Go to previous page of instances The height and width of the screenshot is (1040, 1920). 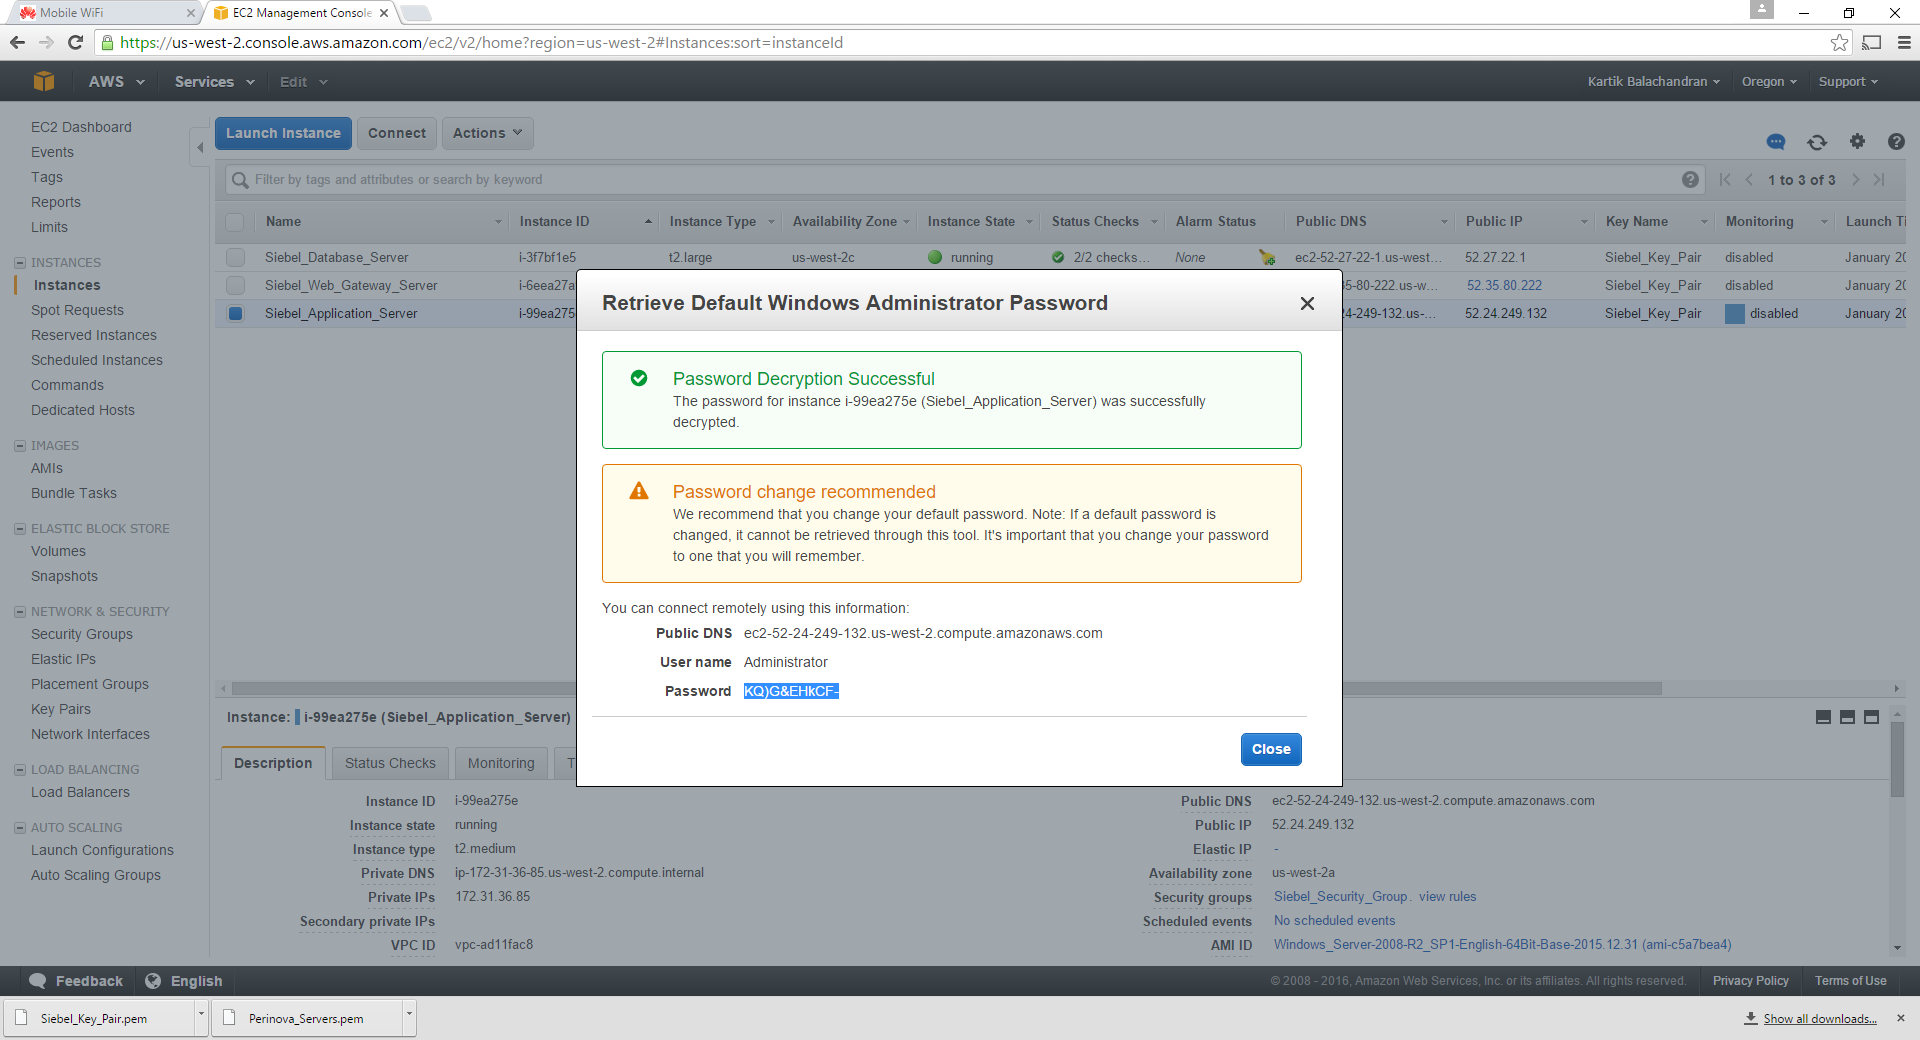point(1749,180)
